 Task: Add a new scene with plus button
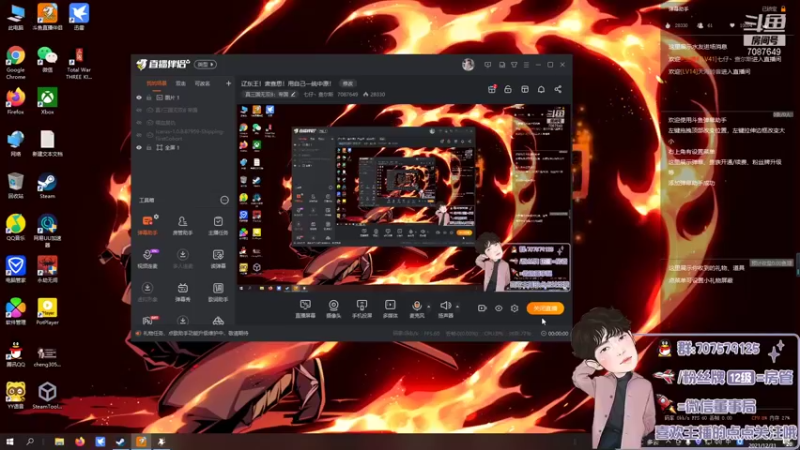click(x=228, y=83)
